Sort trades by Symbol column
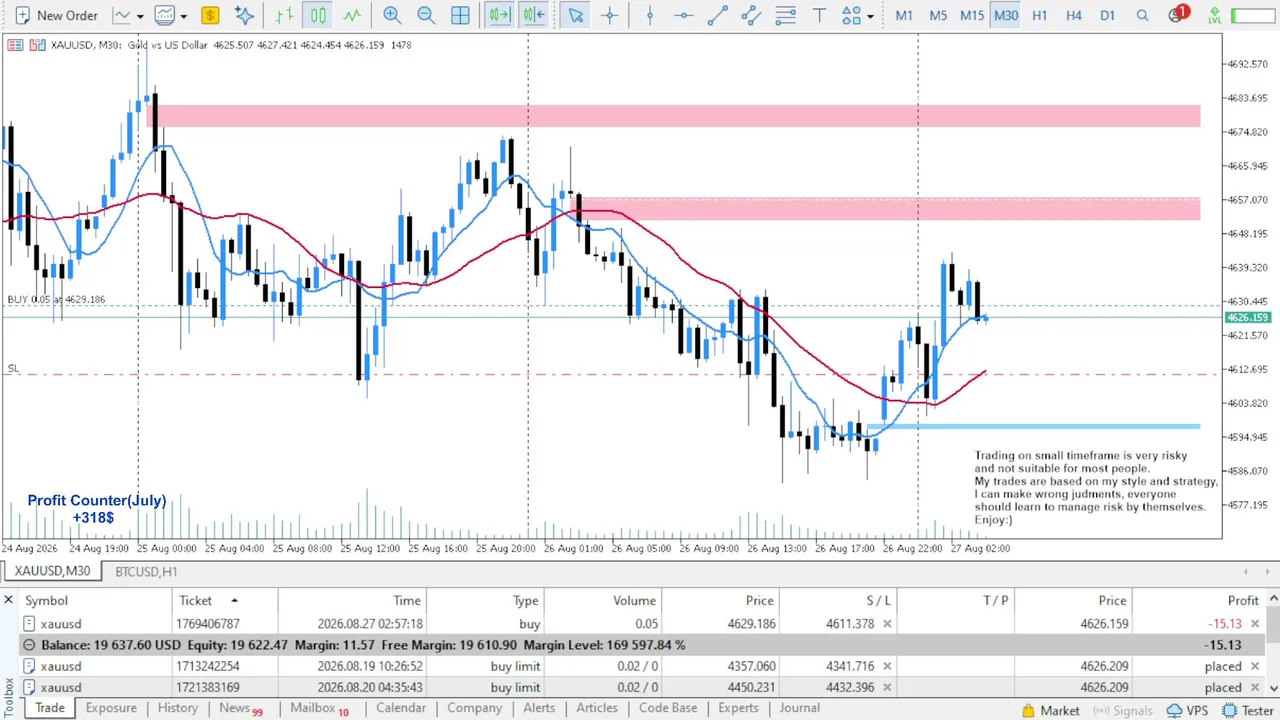 (96, 600)
